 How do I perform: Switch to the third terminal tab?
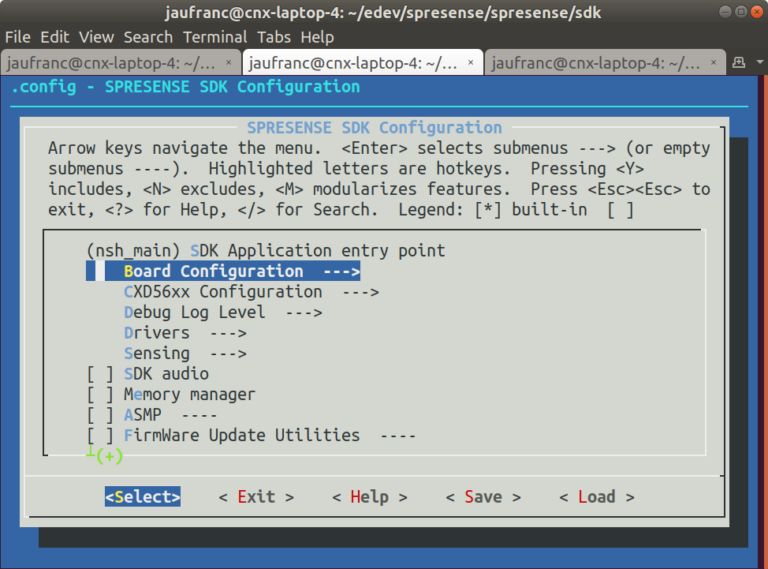(604, 63)
